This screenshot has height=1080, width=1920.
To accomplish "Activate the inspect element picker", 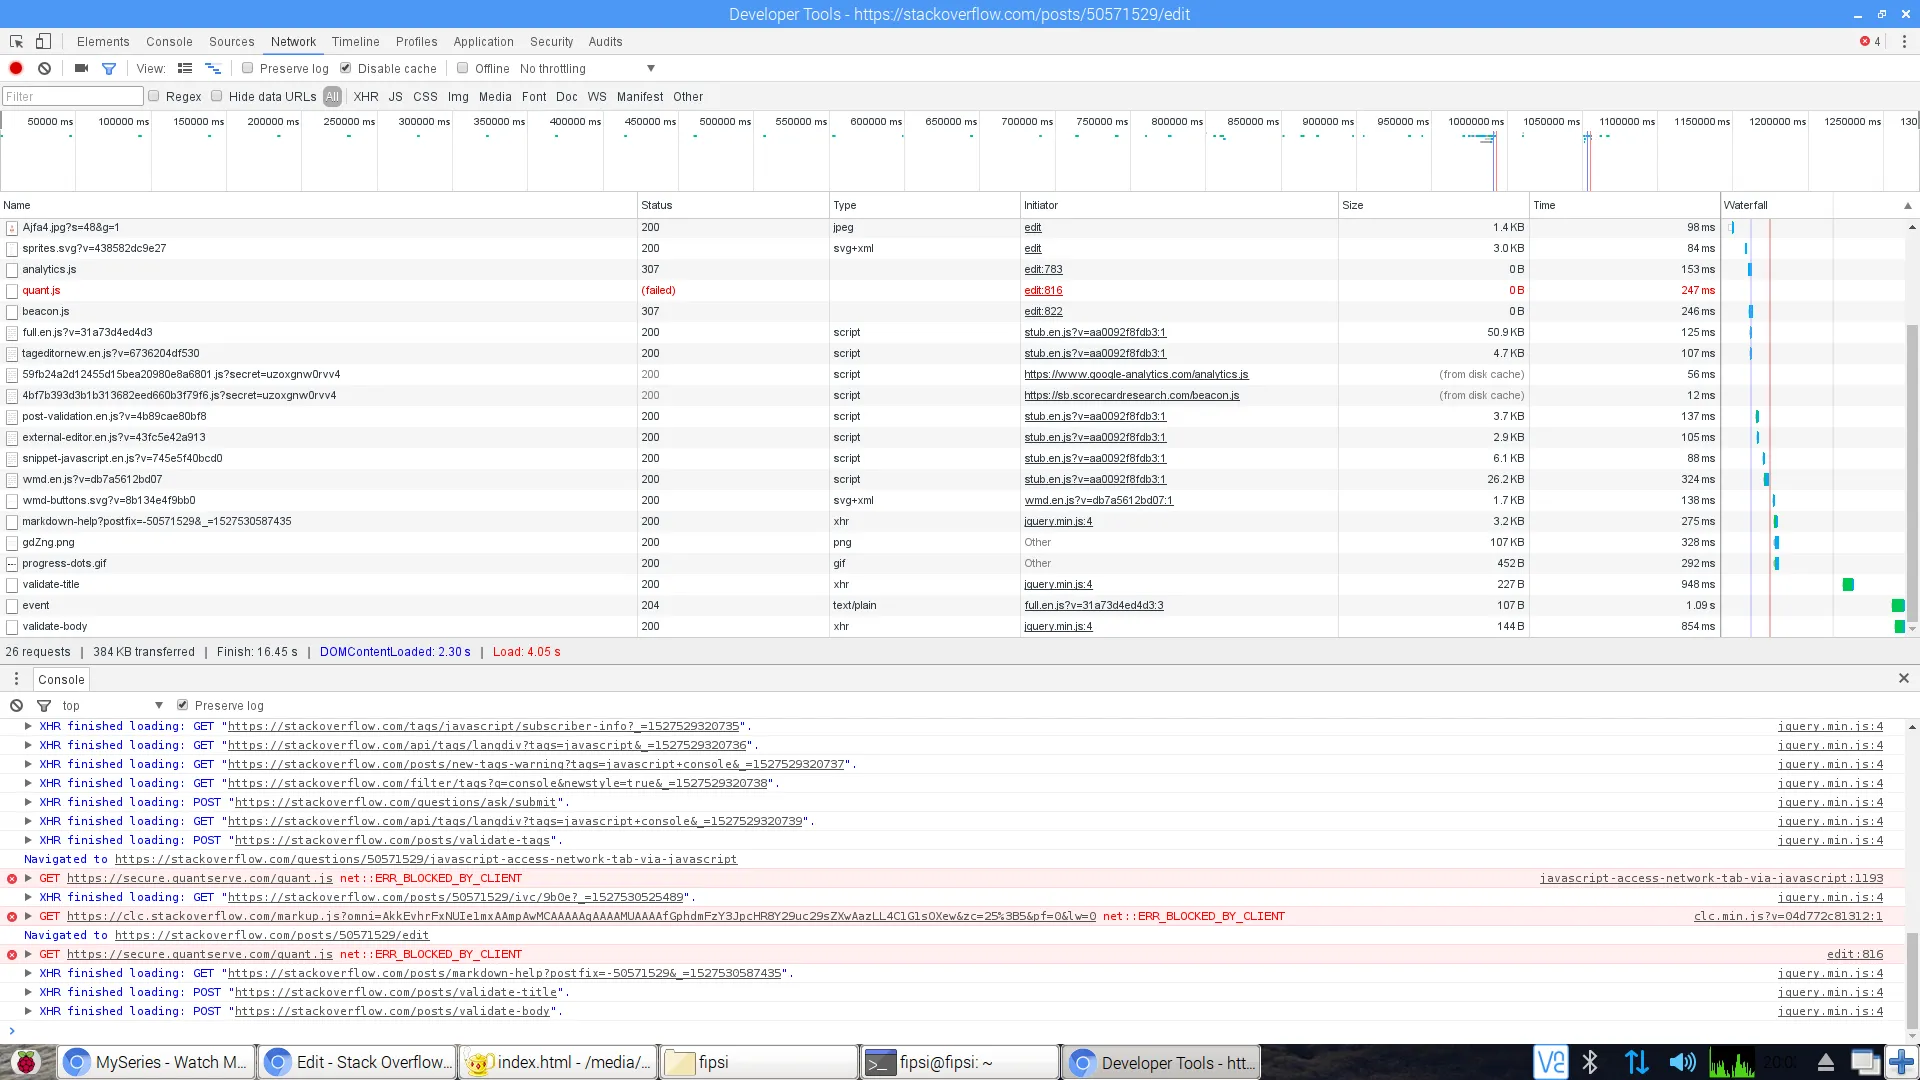I will coord(16,41).
